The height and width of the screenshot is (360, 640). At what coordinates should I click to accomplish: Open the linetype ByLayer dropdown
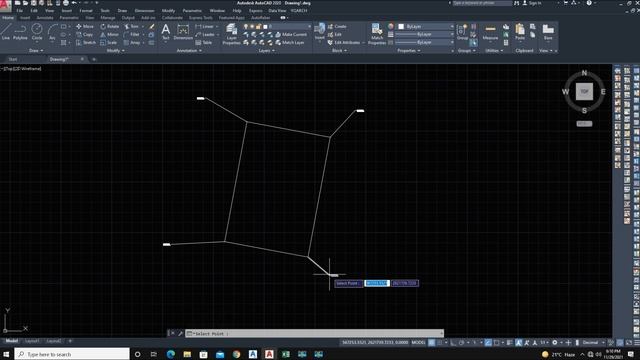tap(424, 42)
